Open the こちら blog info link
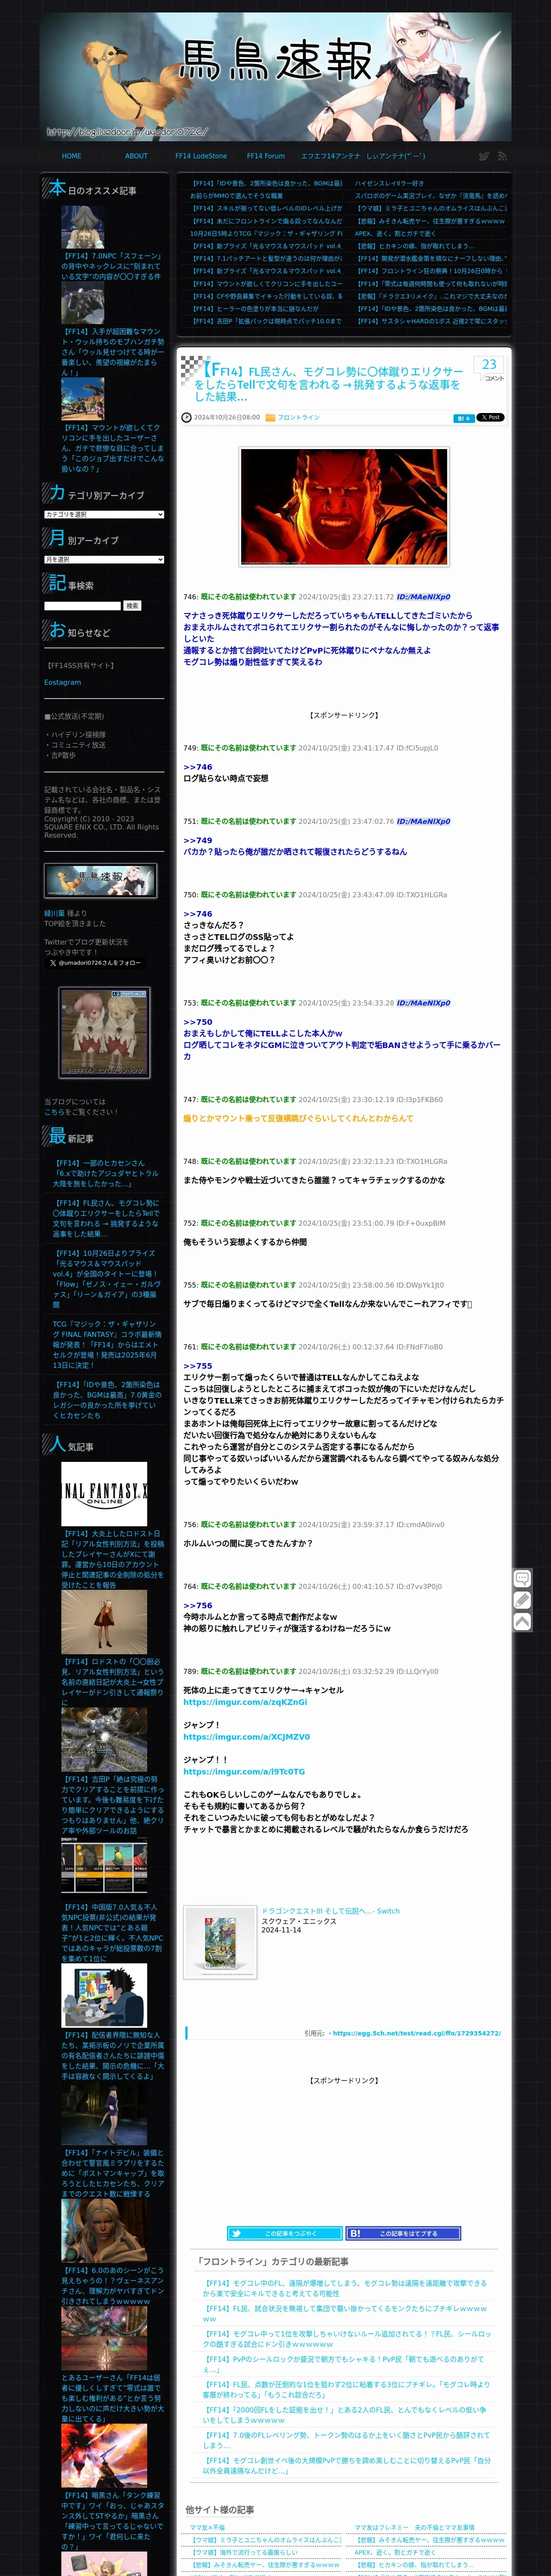The width and height of the screenshot is (551, 2576). coord(53,1111)
